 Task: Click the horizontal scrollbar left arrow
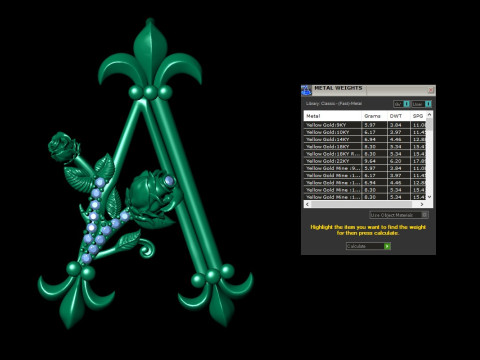307,204
